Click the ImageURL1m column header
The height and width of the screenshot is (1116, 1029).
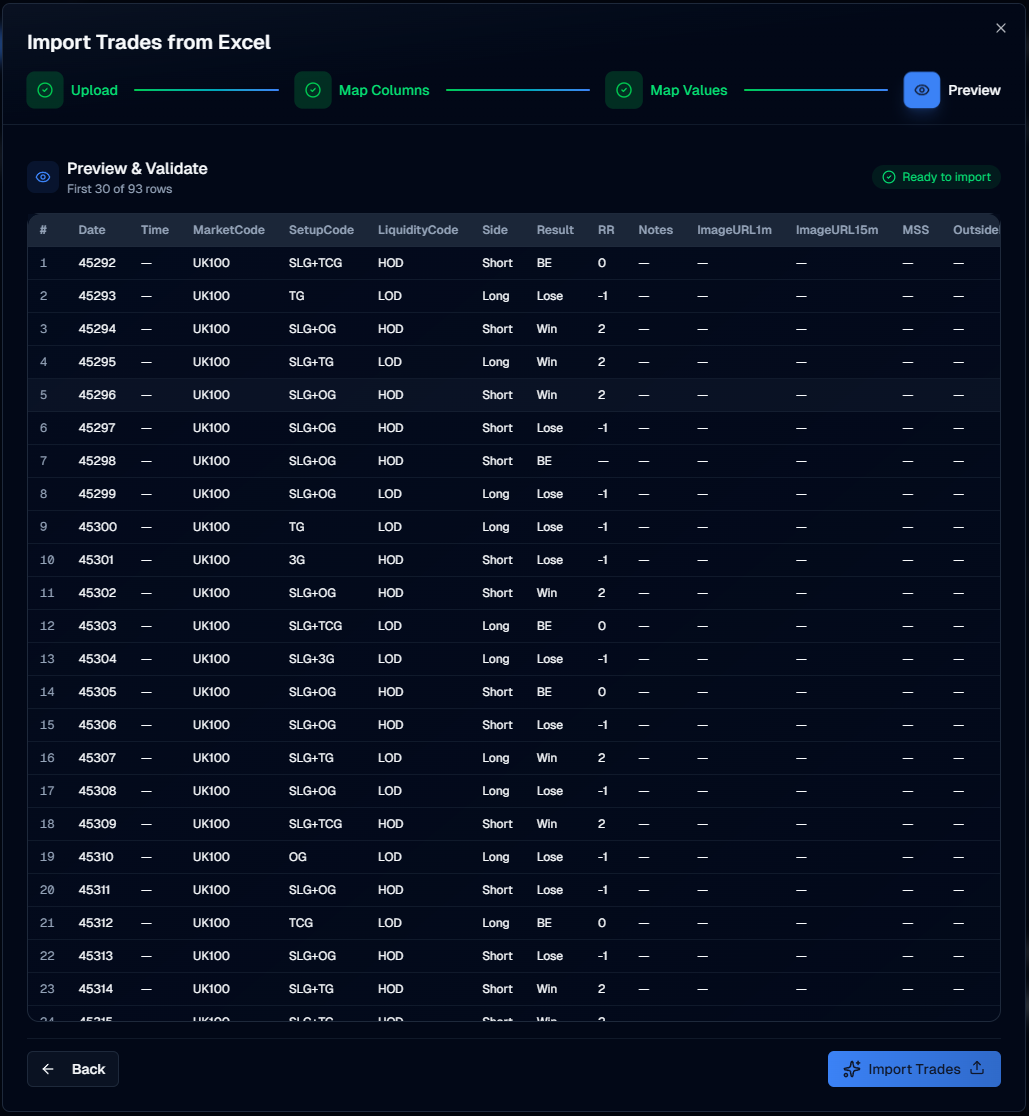(x=734, y=230)
